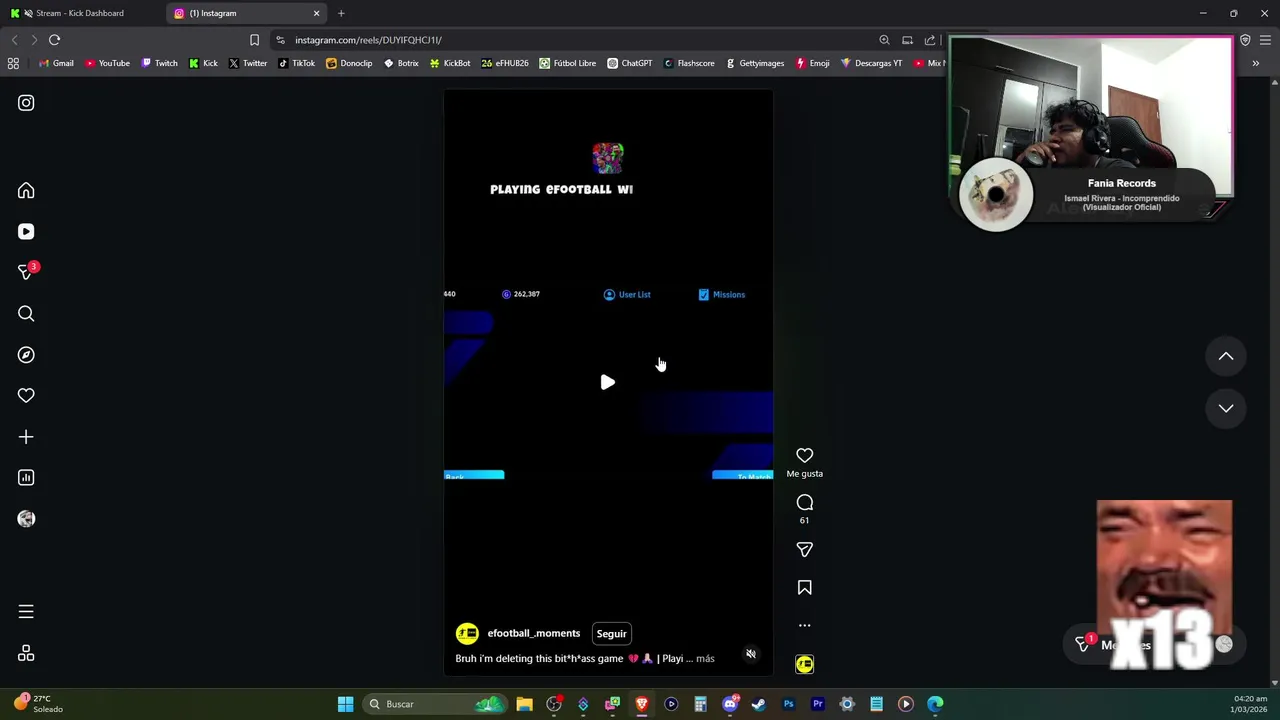Go to the previous reel arrow

(x=1225, y=357)
